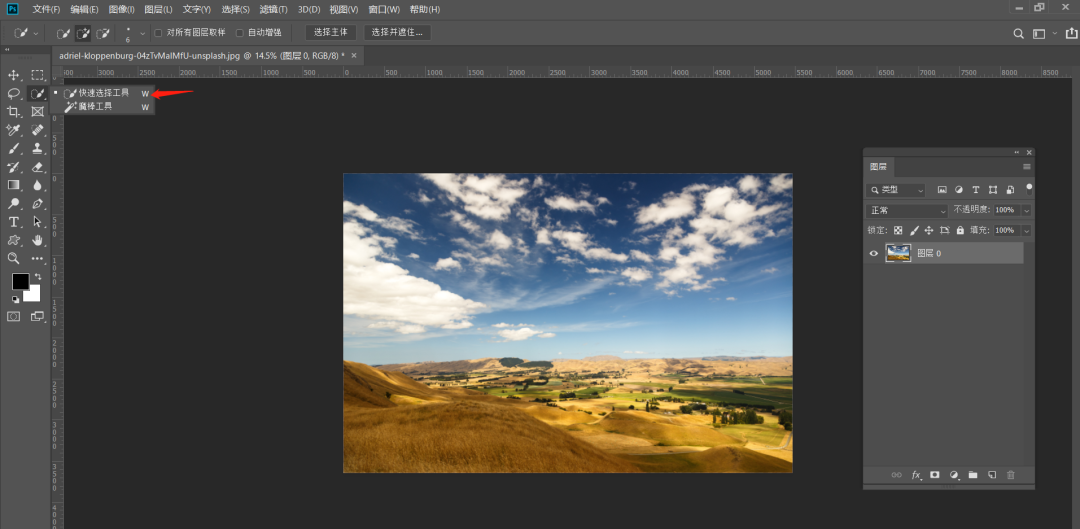Click the 选择并遮住 button
This screenshot has width=1080, height=529.
(x=397, y=33)
